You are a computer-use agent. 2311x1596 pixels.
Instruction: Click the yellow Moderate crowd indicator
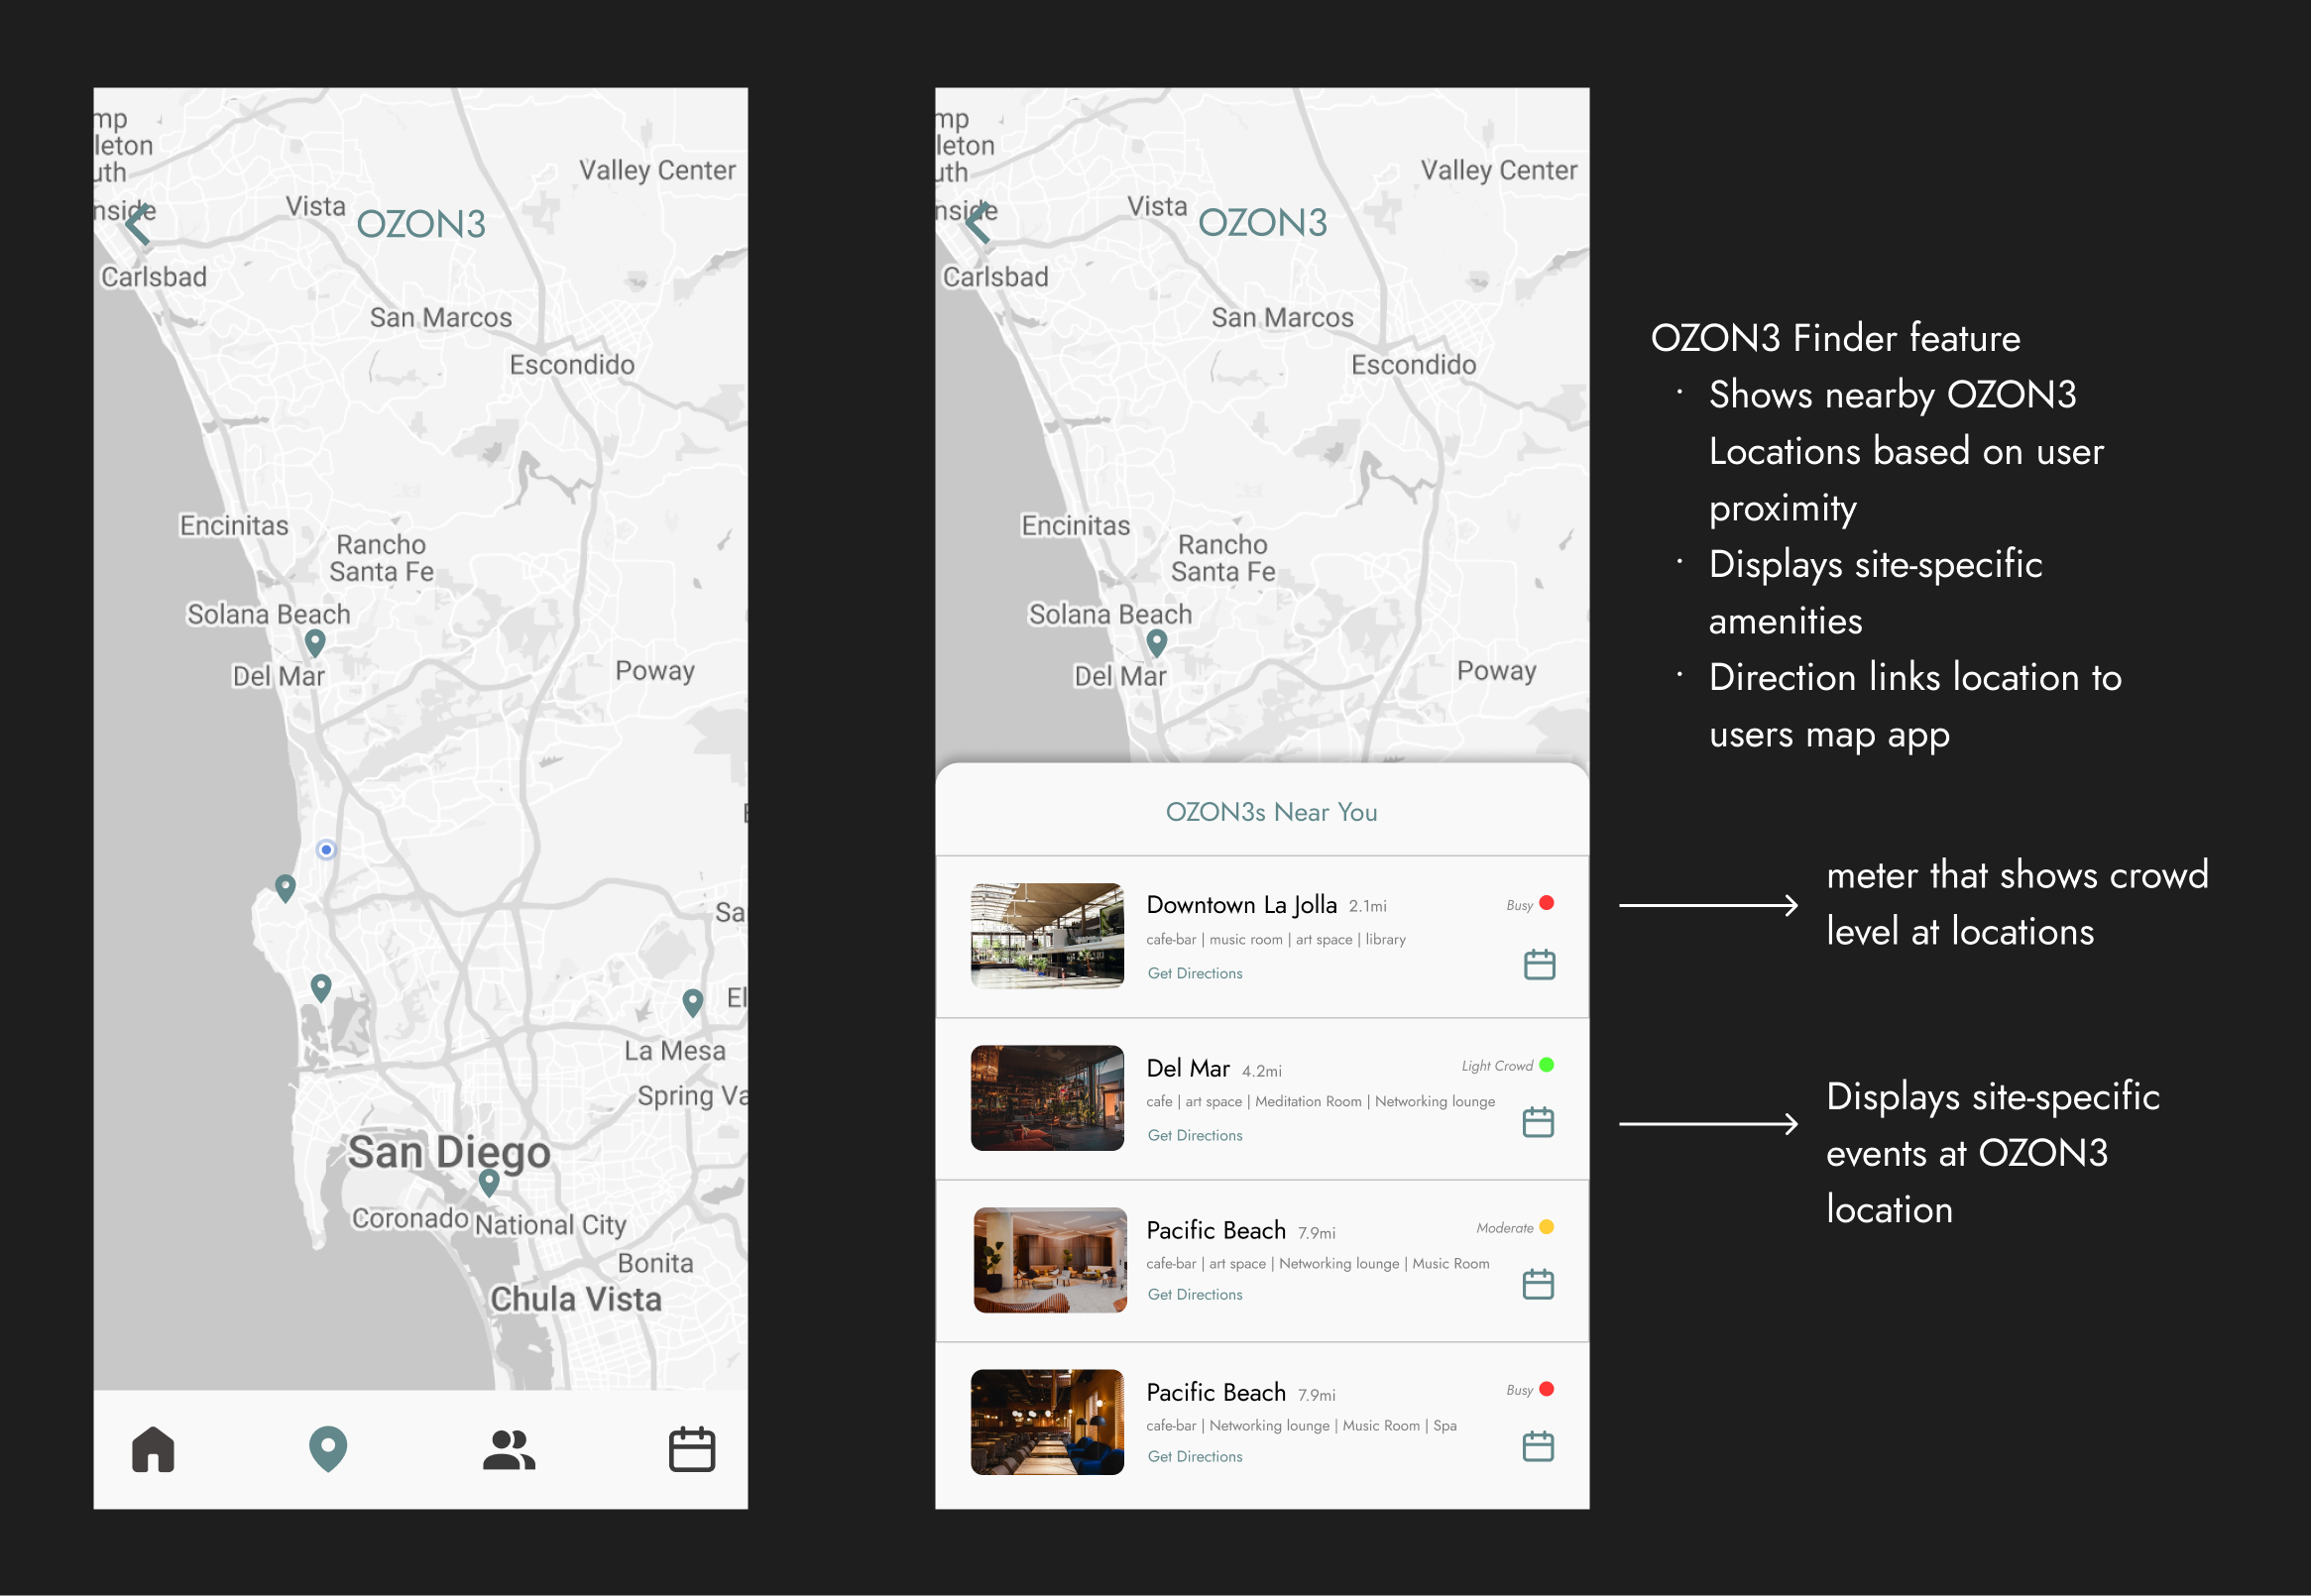click(x=1546, y=1227)
